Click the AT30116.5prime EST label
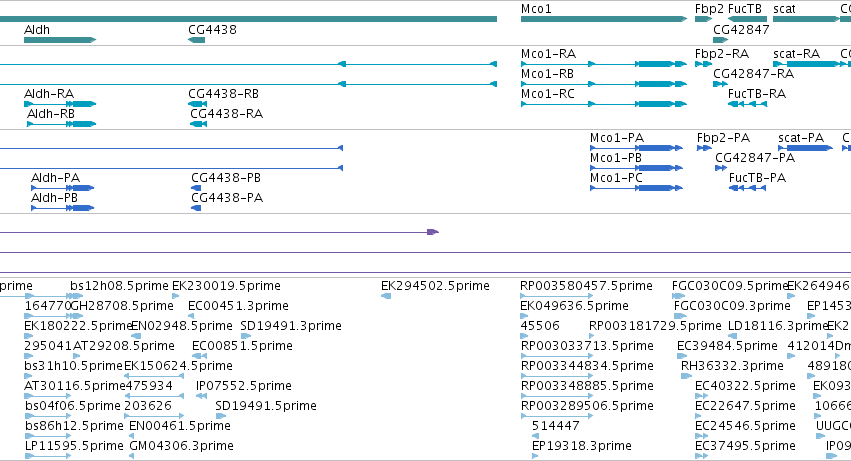Image resolution: width=851 pixels, height=461 pixels. pyautogui.click(x=75, y=387)
